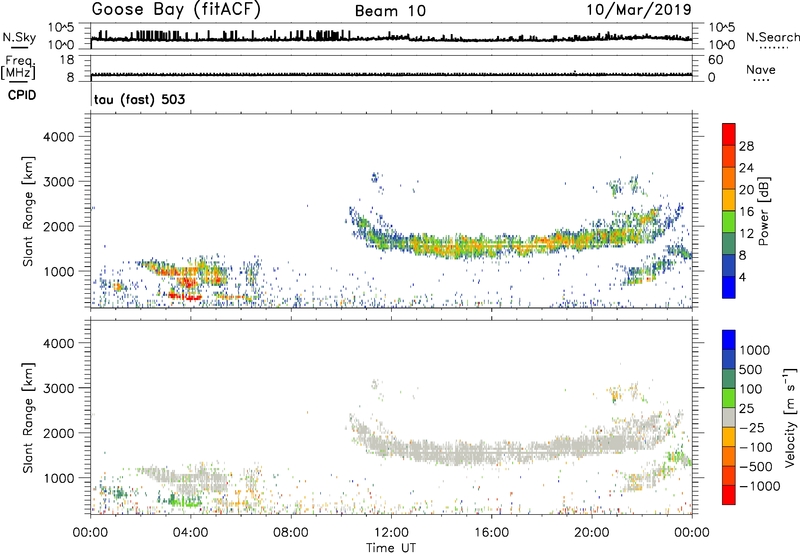Click the '08:00' time tick label

click(291, 533)
